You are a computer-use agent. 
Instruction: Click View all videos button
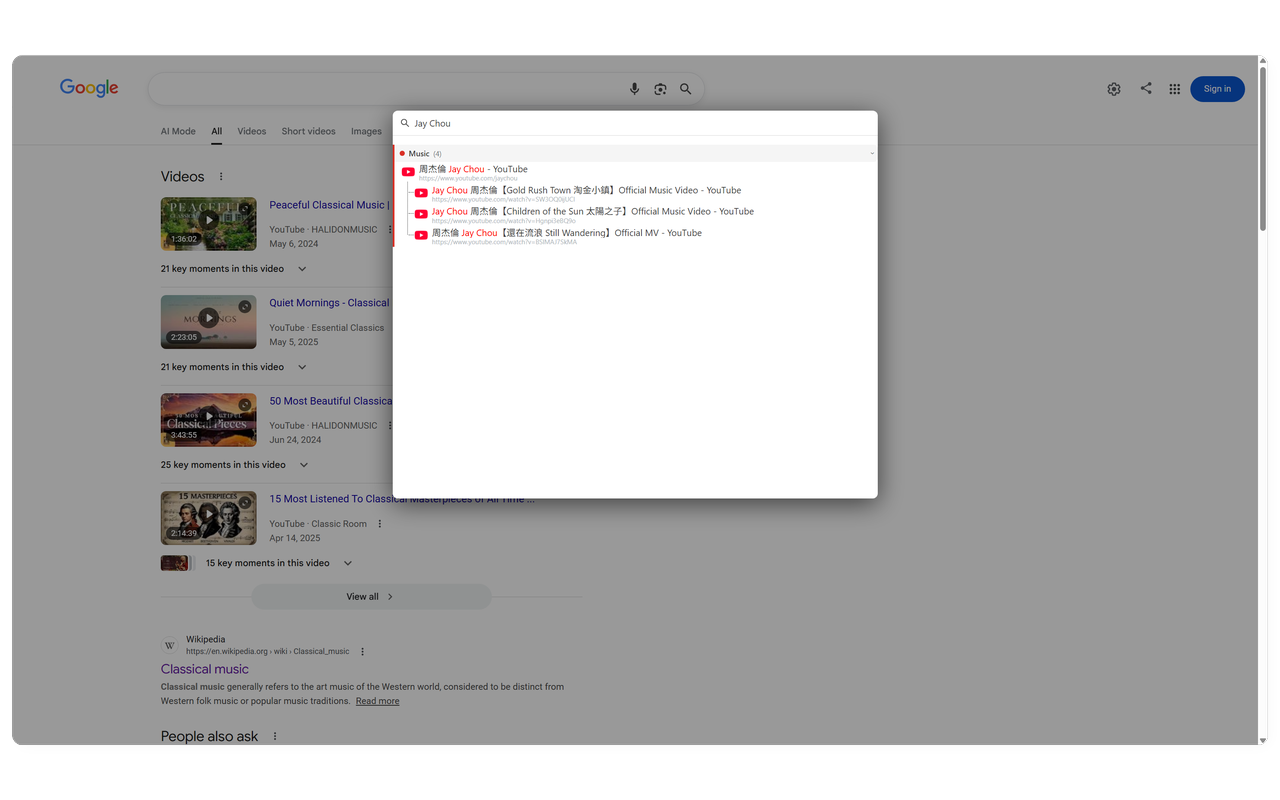tap(371, 597)
